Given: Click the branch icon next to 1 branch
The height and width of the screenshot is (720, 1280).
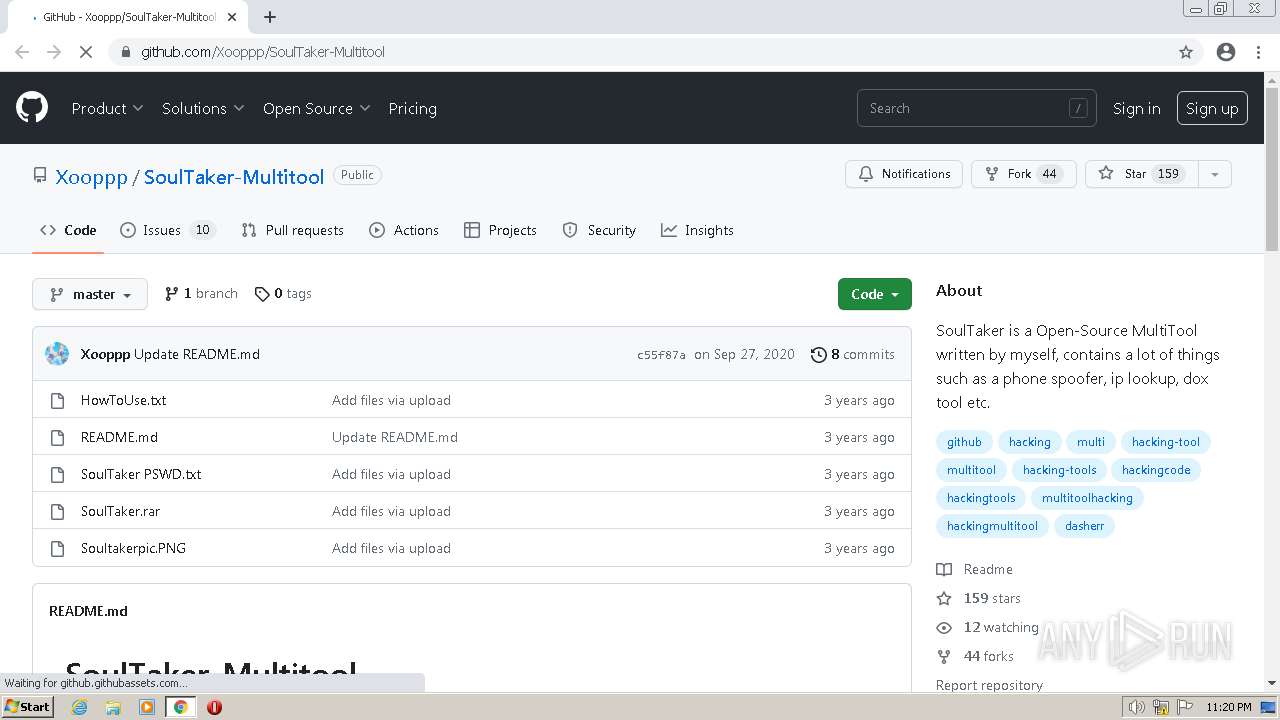Looking at the screenshot, I should click(x=172, y=293).
